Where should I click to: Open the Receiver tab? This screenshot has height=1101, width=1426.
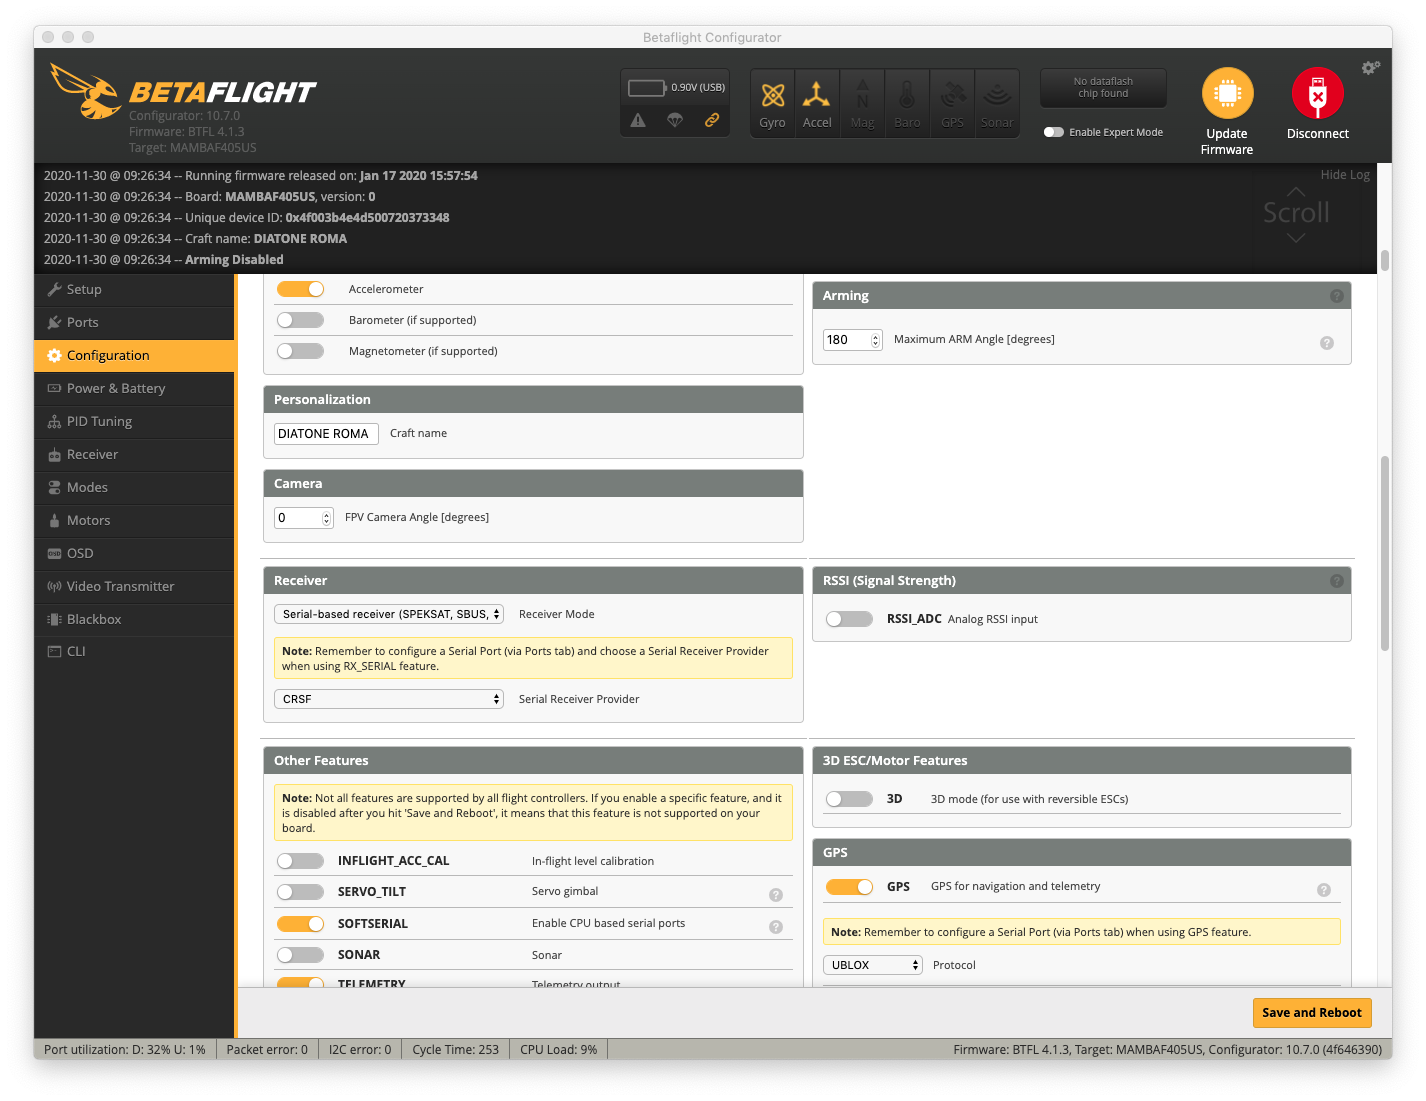(x=134, y=454)
